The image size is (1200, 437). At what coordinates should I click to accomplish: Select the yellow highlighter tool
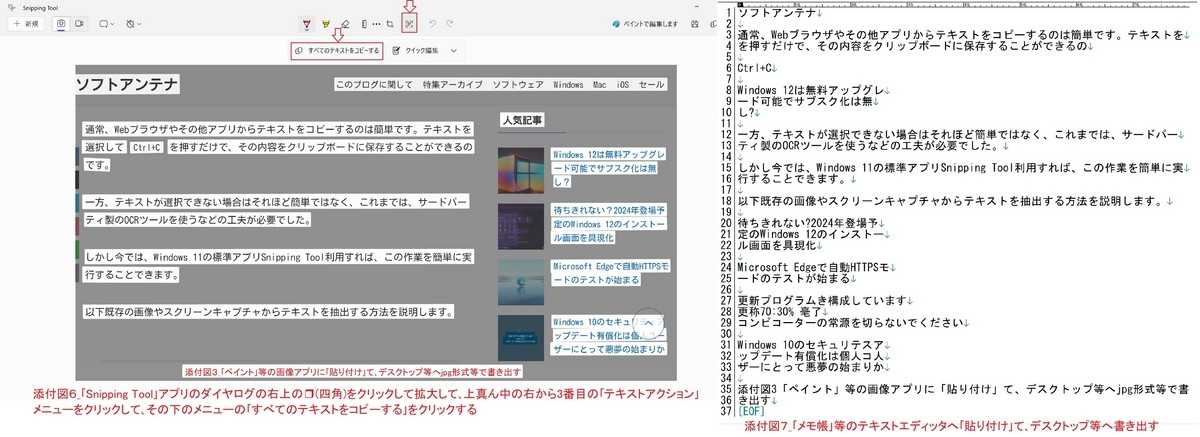(x=325, y=23)
